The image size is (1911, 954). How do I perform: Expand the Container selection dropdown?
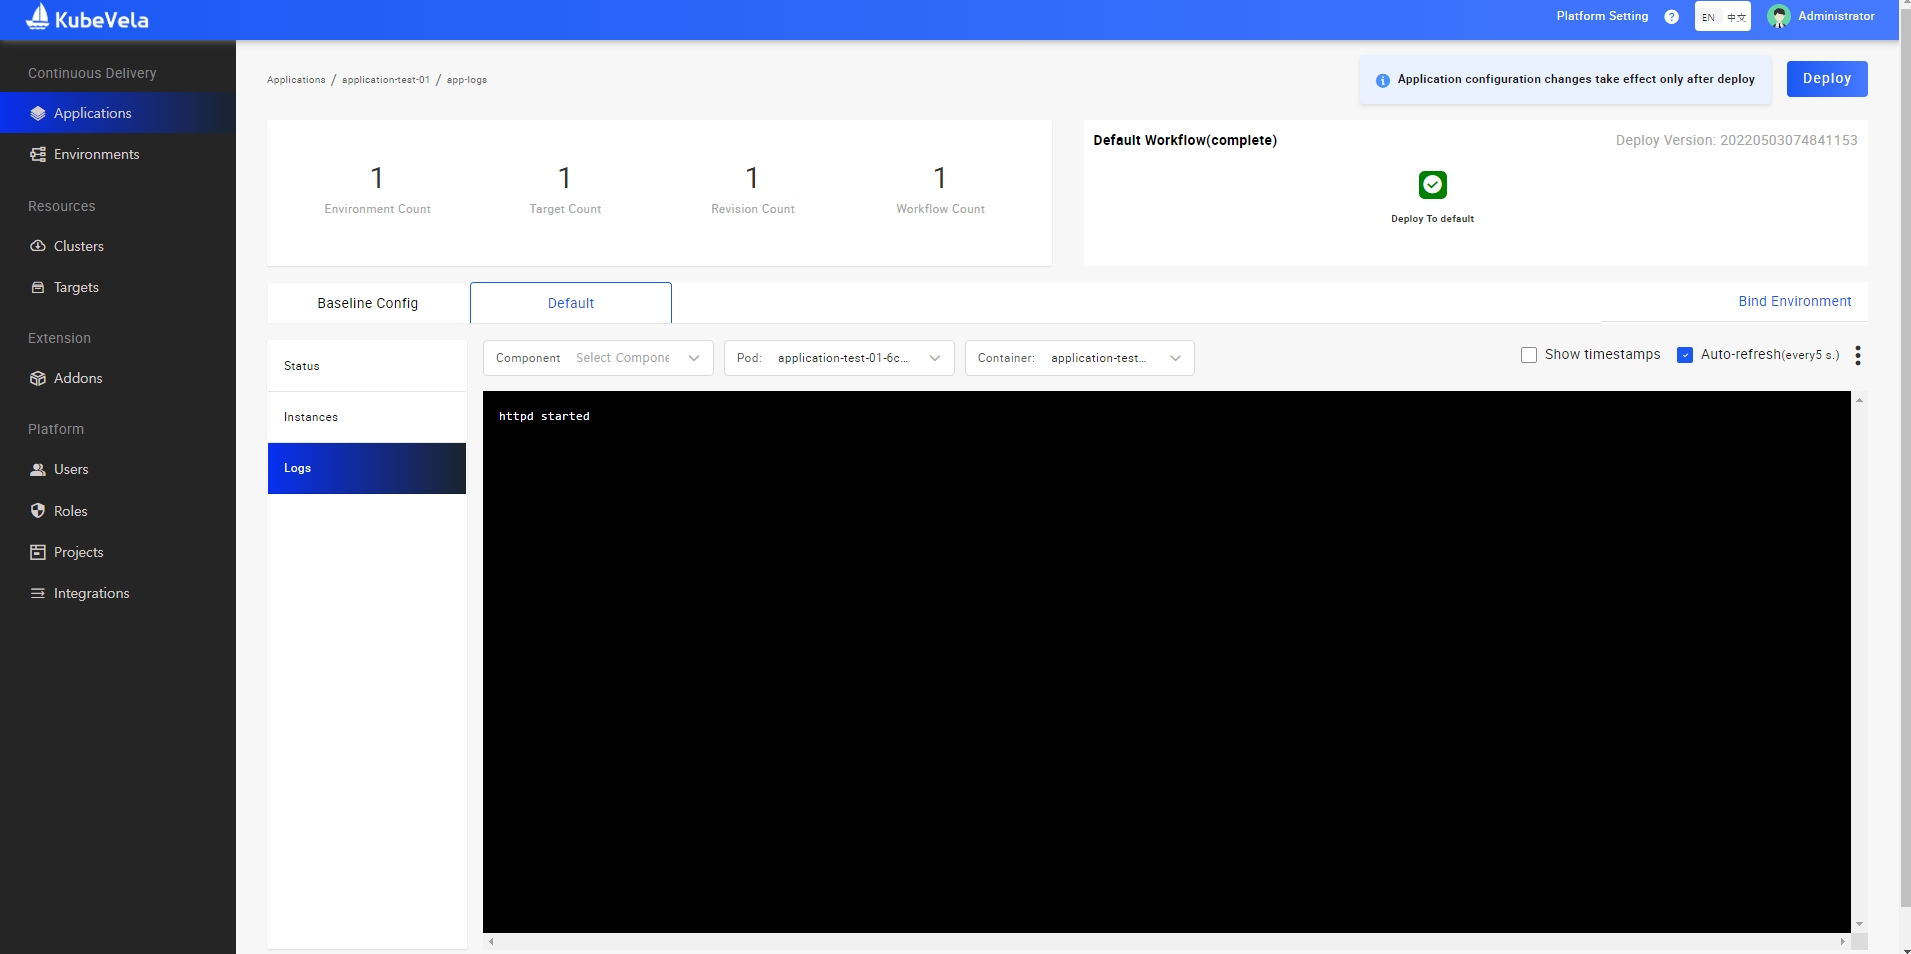pos(1079,358)
